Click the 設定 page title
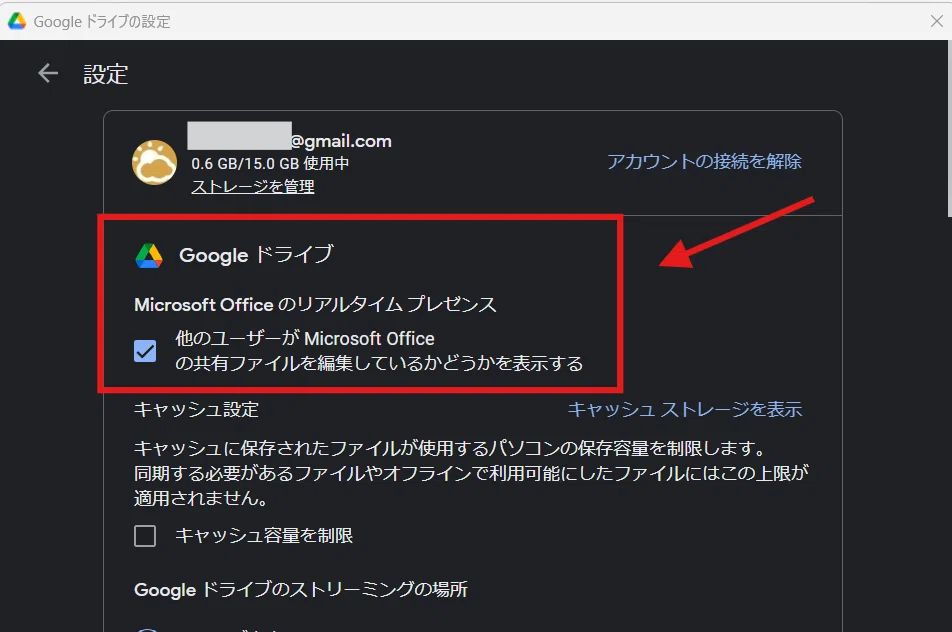This screenshot has width=952, height=632. [106, 74]
